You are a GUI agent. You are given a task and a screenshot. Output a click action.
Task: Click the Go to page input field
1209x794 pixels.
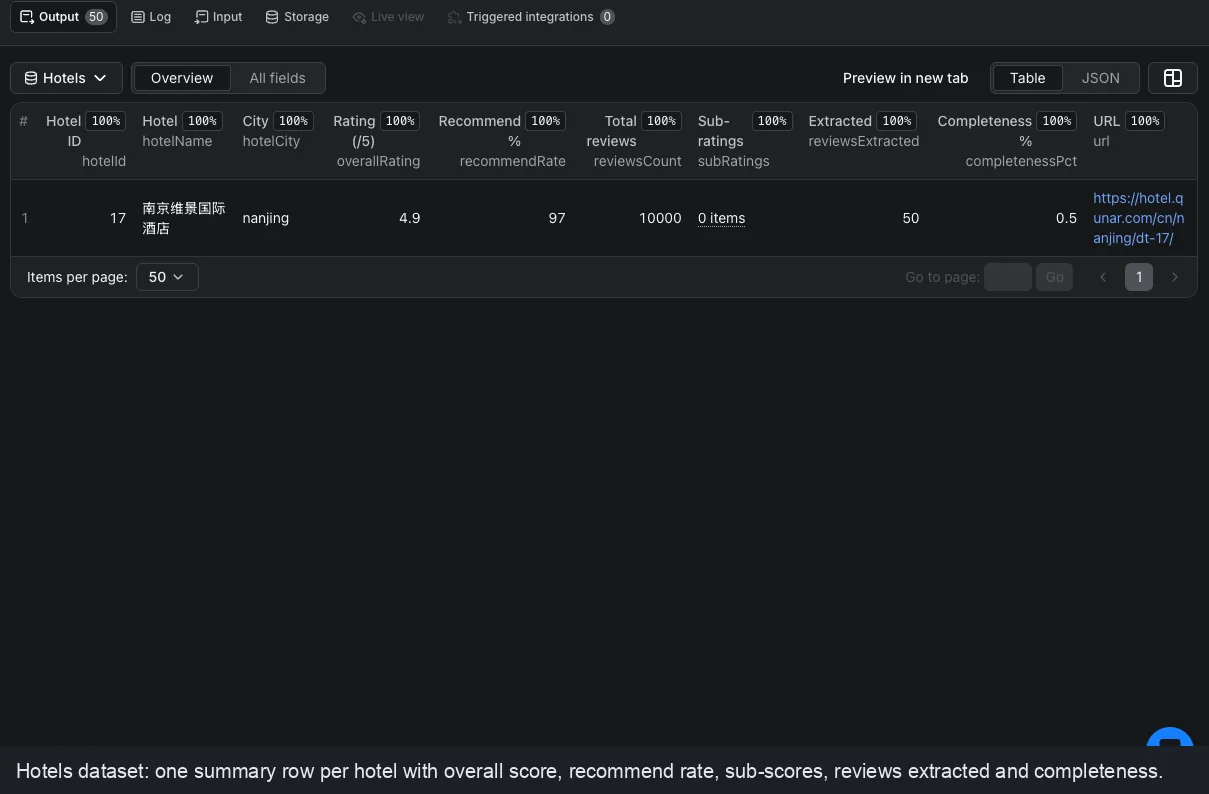point(1008,277)
